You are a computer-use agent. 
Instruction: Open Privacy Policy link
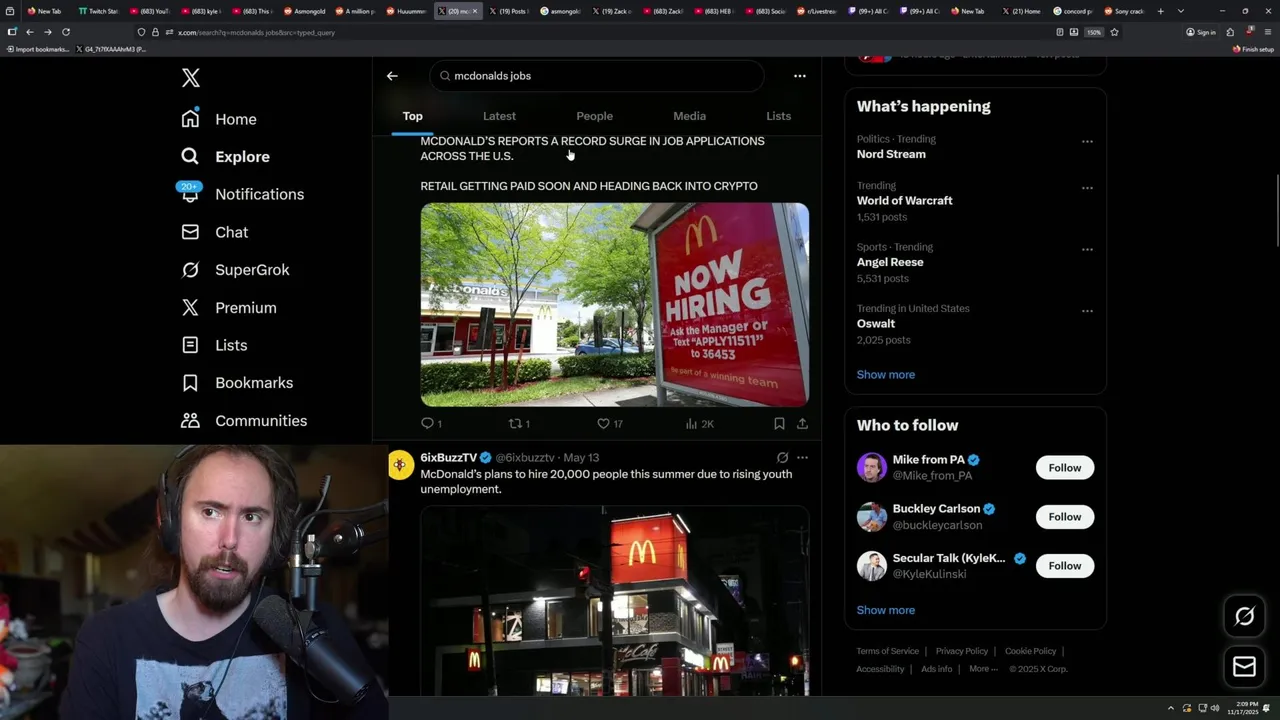pos(961,651)
